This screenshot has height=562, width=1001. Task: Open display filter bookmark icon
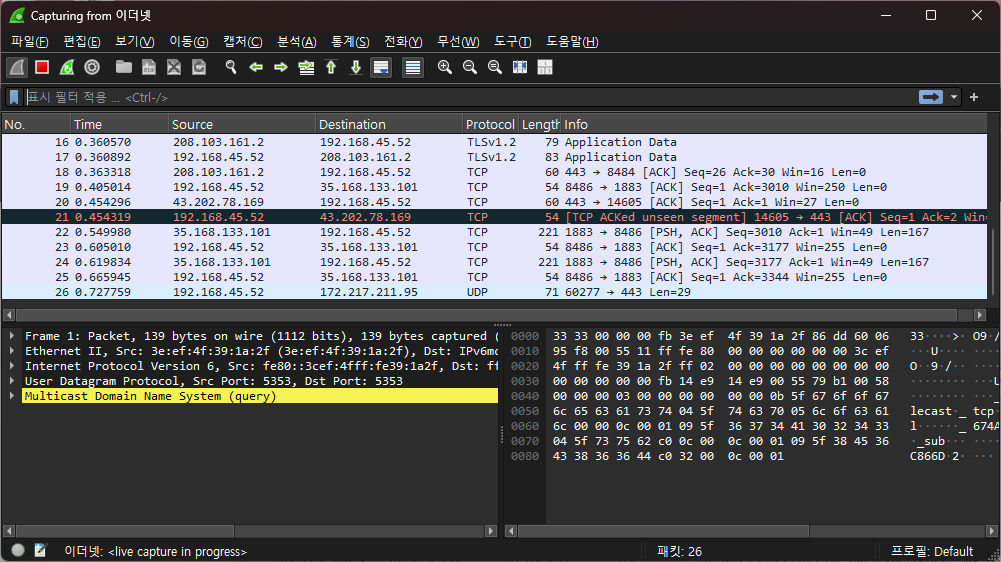pyautogui.click(x=14, y=97)
